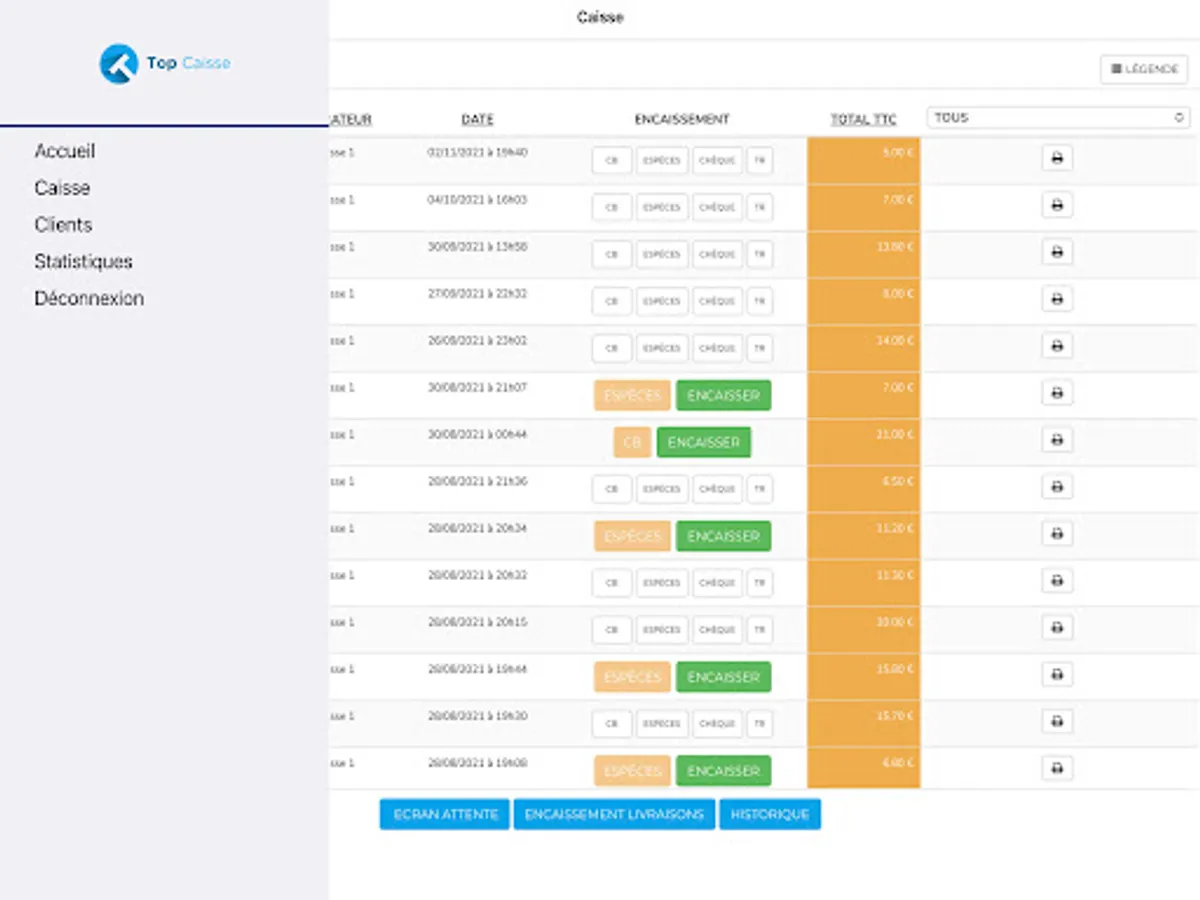Sort the table by DATE header
The image size is (1200, 900).
[x=477, y=120]
